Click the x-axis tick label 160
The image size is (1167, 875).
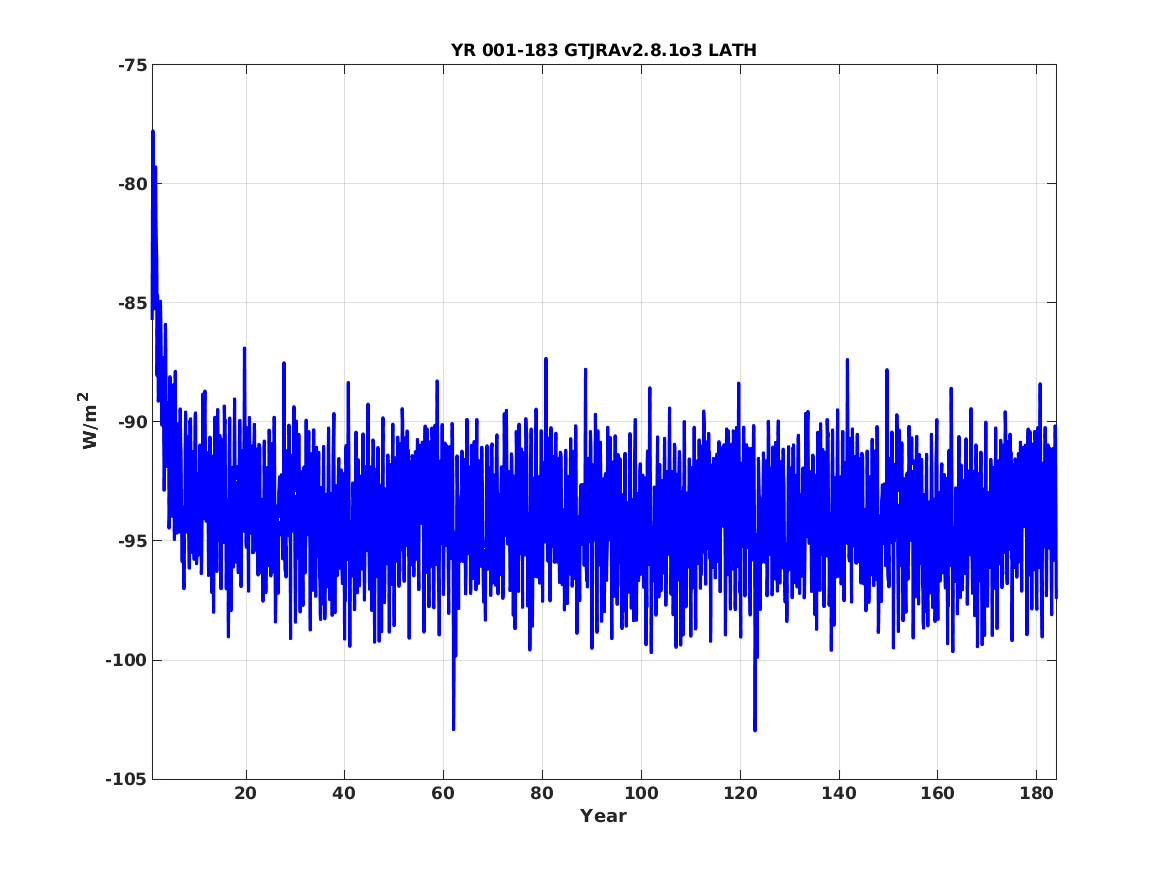point(937,793)
